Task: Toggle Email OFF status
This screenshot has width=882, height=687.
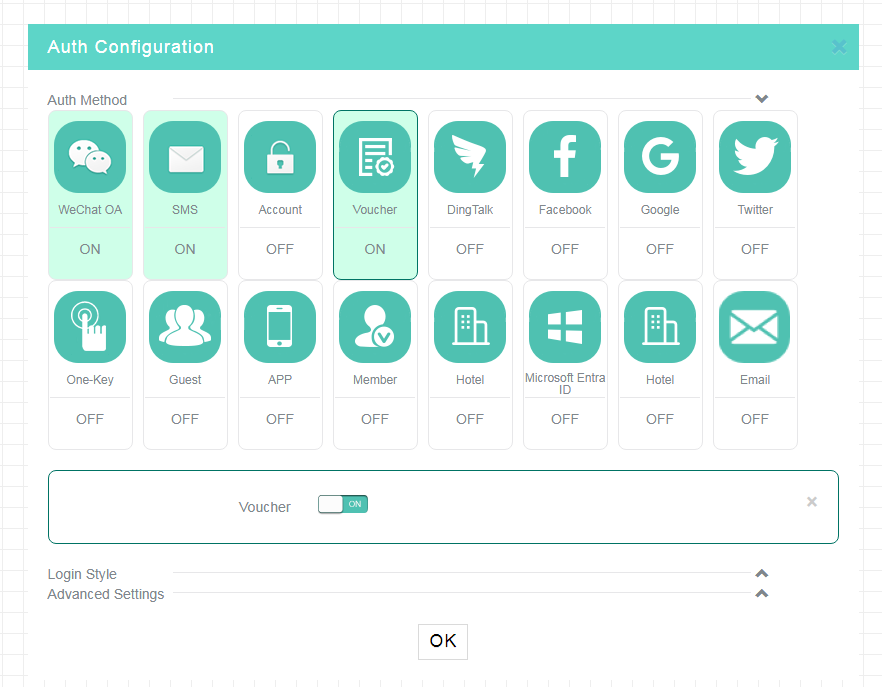Action: tap(755, 419)
